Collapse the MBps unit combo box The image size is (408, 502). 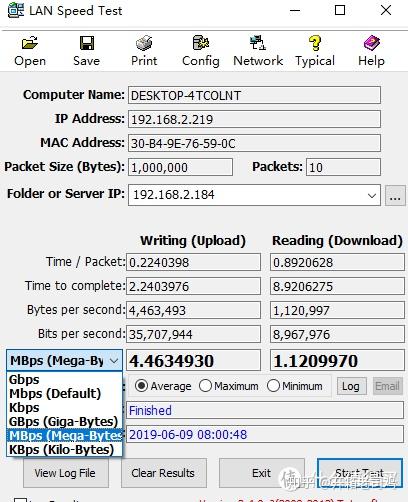click(x=114, y=361)
